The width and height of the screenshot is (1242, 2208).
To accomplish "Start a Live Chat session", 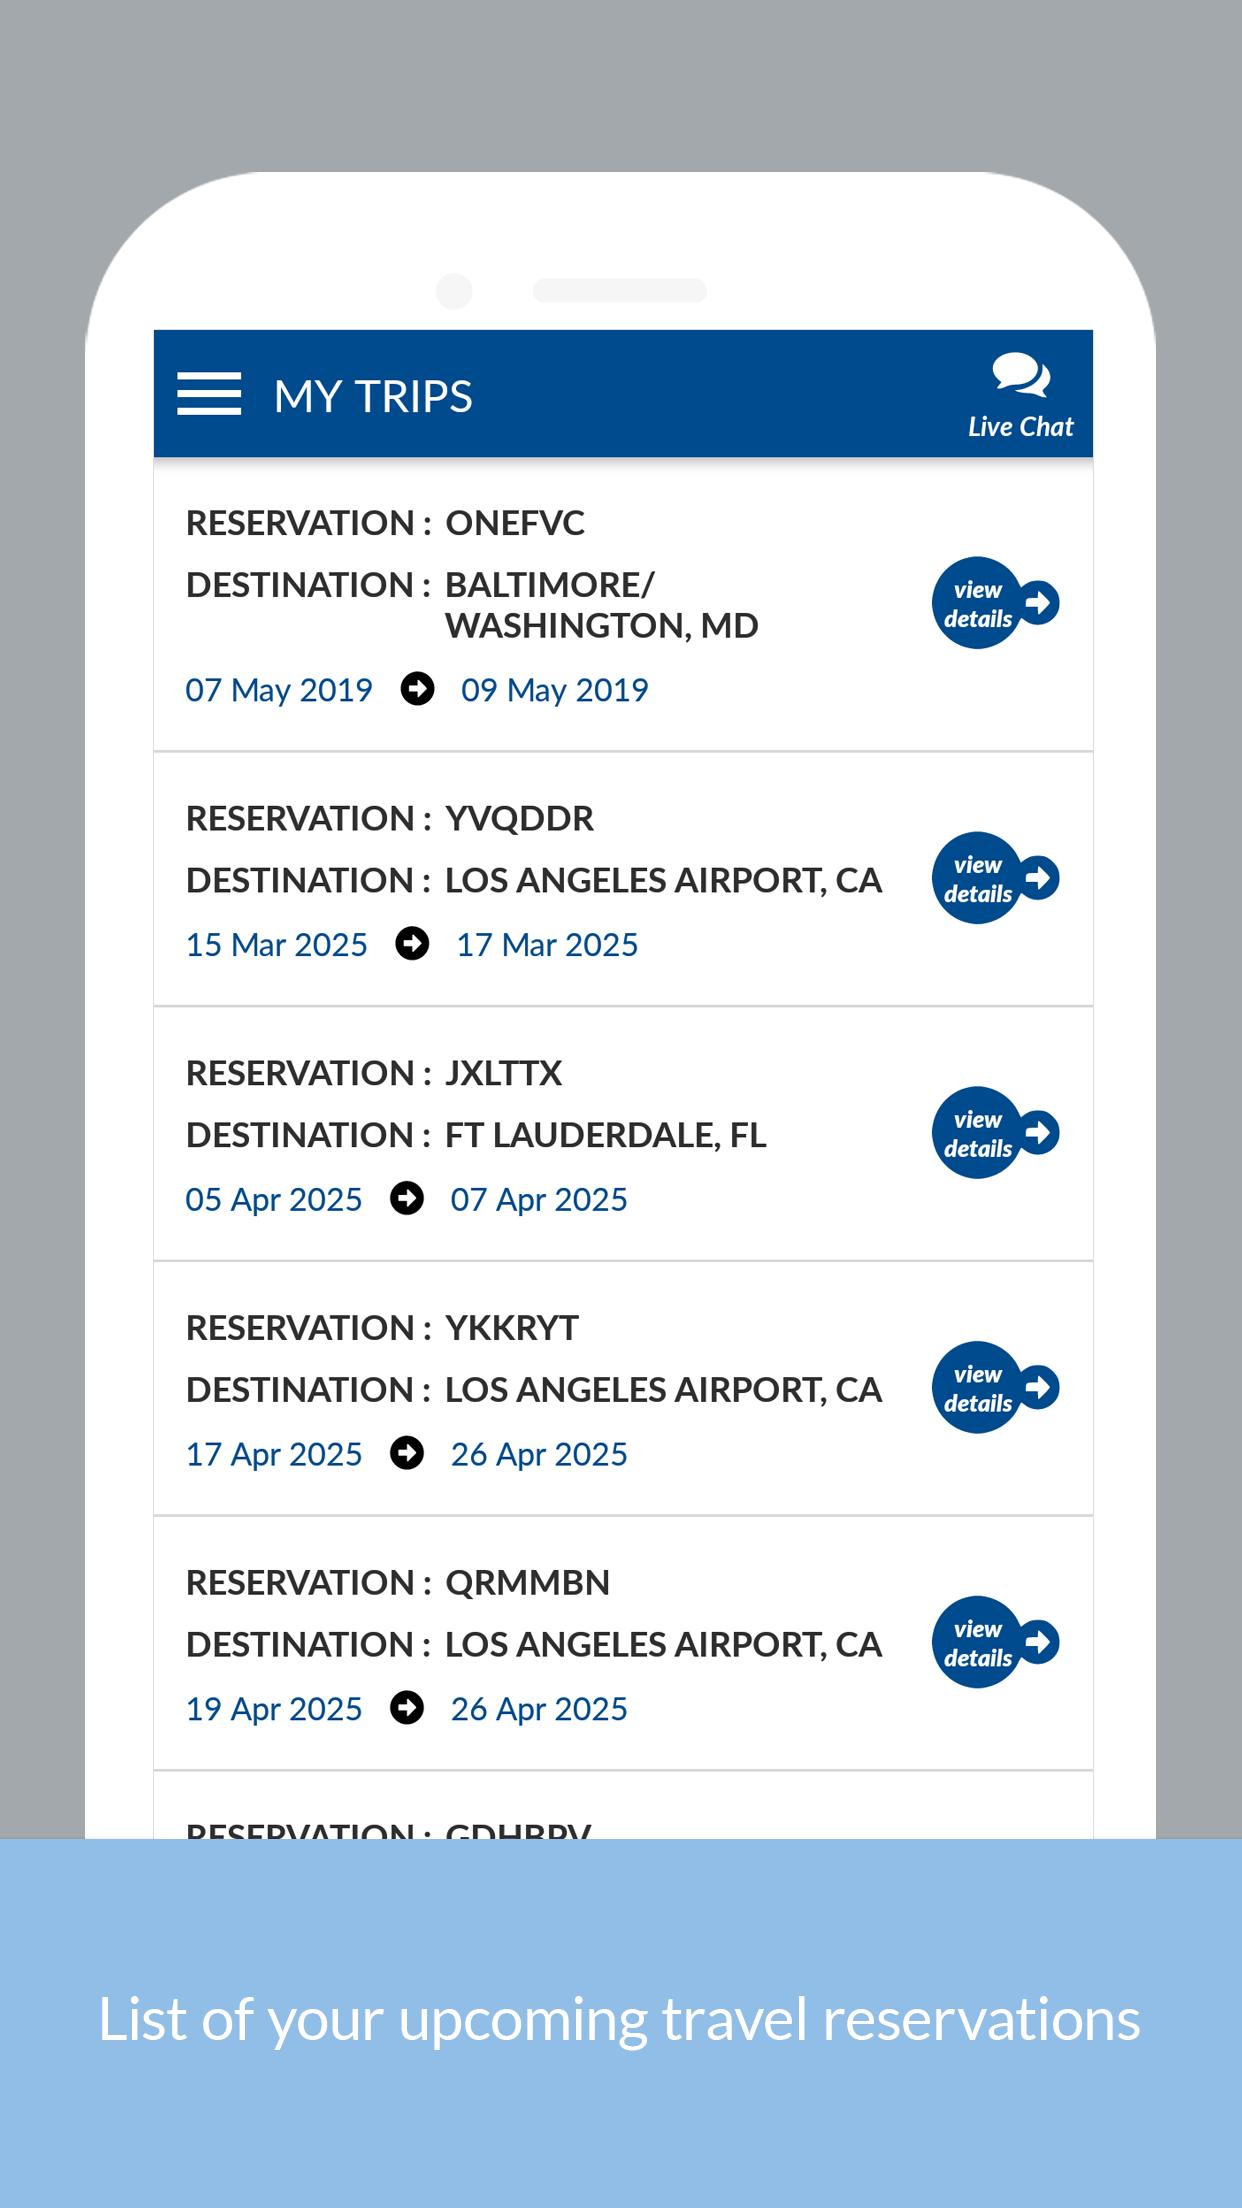I will point(1020,396).
